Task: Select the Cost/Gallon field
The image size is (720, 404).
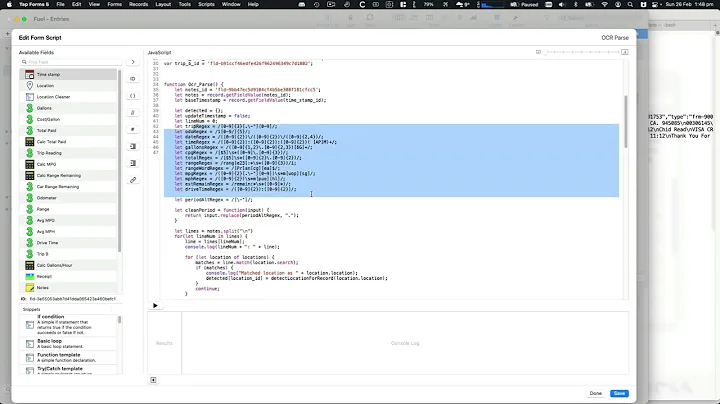Action: [69, 119]
